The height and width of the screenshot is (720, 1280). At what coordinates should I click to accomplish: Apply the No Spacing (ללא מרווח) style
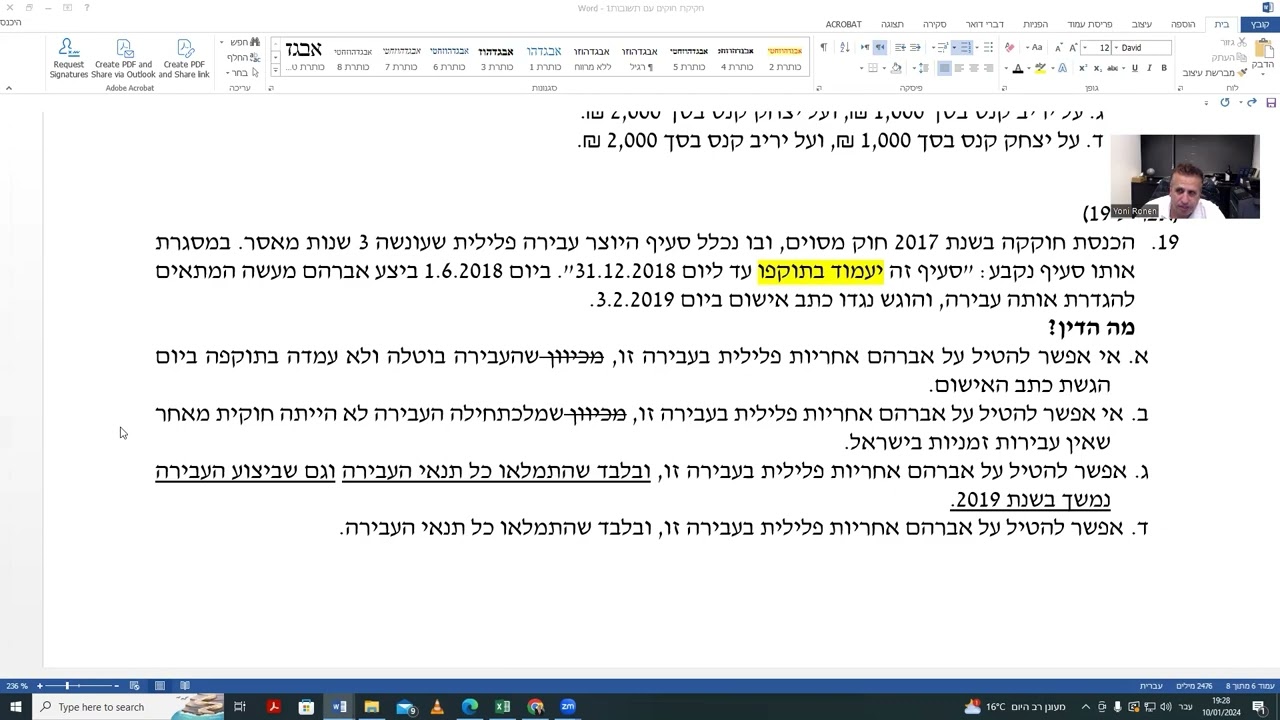pos(591,58)
